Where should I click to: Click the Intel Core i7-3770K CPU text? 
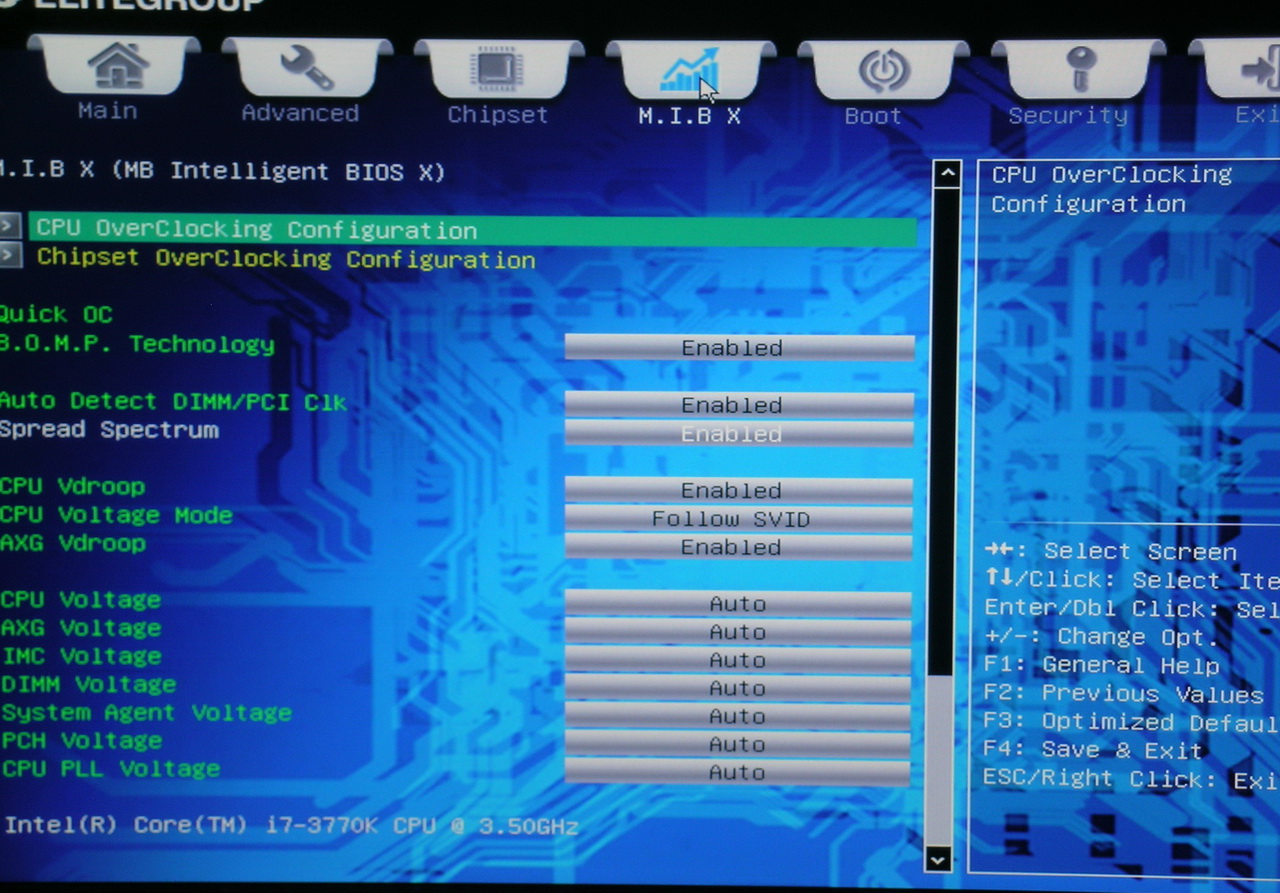coord(292,827)
